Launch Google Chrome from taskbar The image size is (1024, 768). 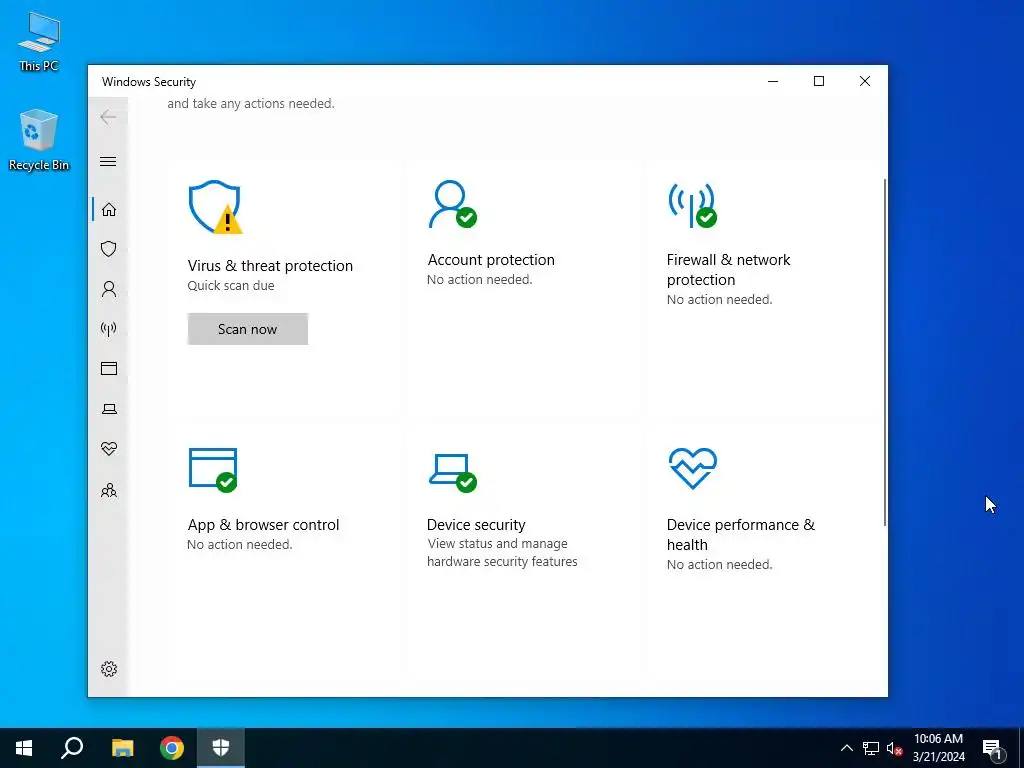172,748
